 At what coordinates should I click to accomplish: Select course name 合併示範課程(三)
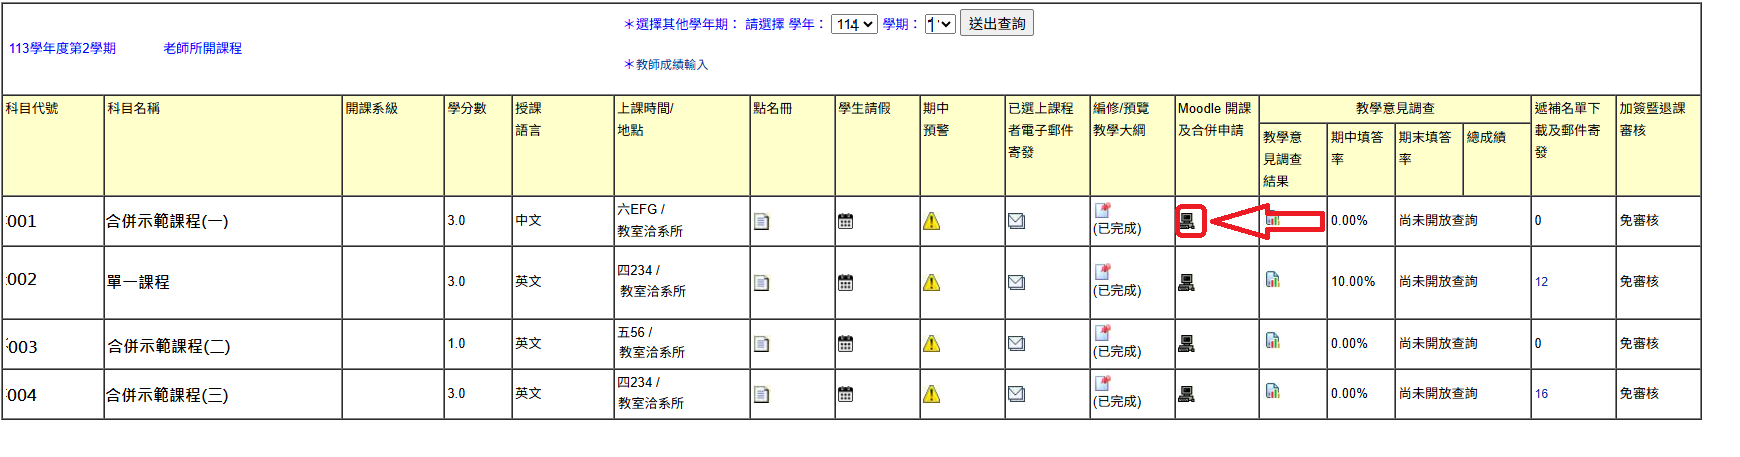(x=167, y=396)
